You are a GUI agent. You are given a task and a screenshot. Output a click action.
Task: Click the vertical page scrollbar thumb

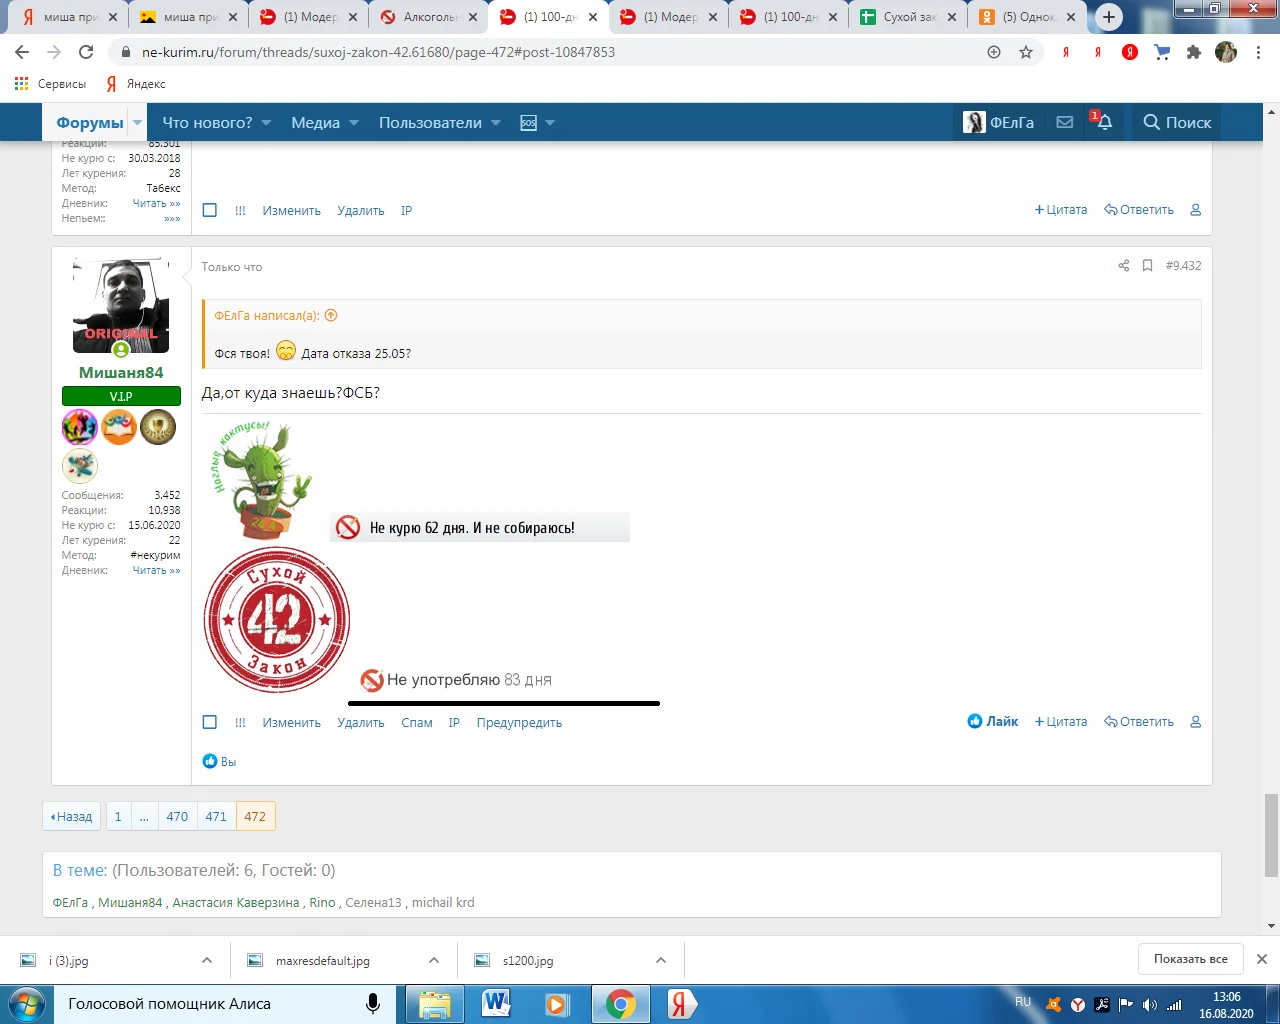coord(1271,834)
